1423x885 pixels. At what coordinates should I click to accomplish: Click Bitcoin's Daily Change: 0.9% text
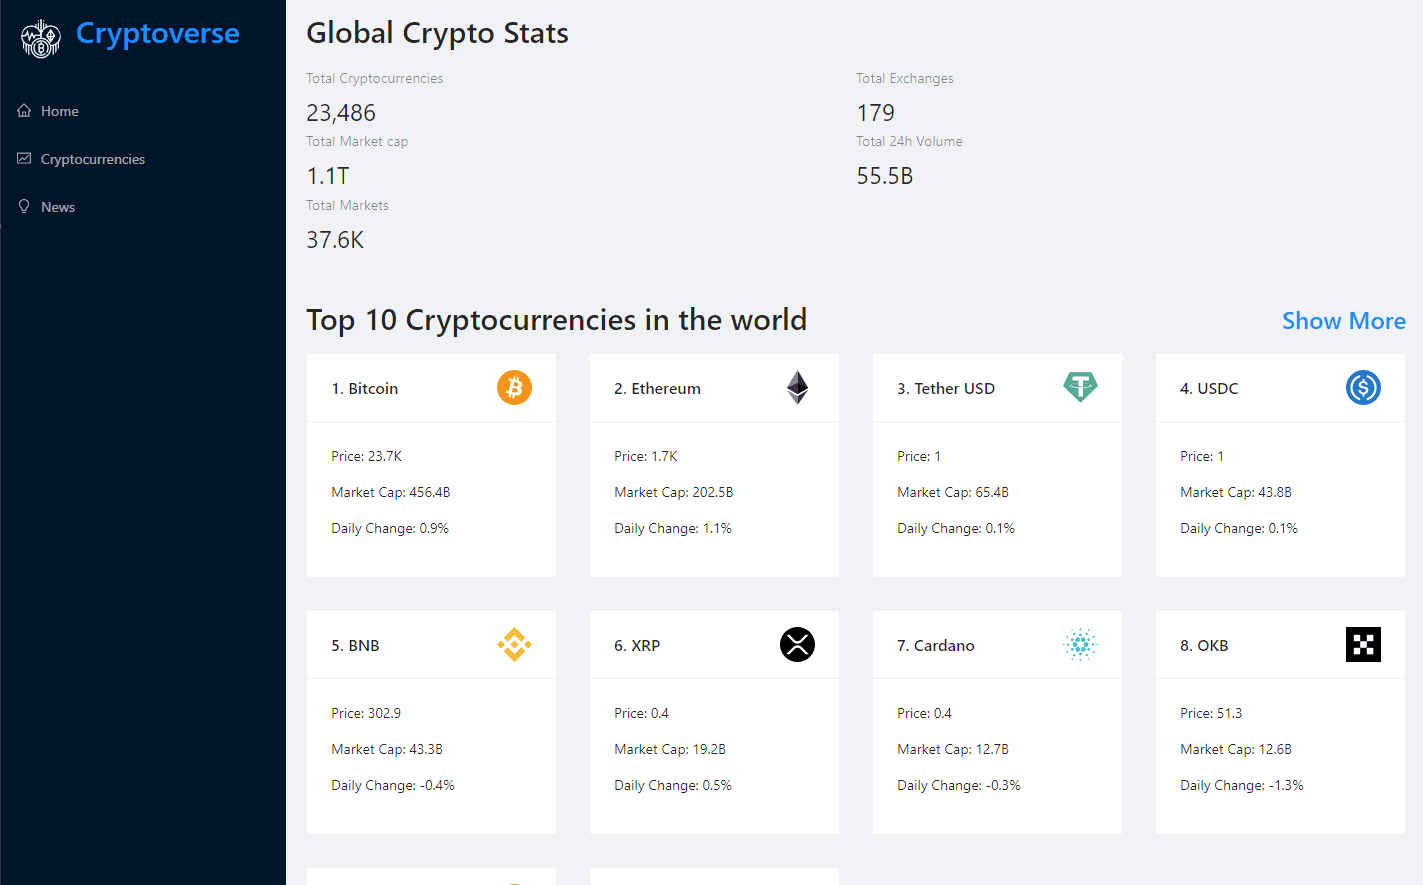[390, 528]
